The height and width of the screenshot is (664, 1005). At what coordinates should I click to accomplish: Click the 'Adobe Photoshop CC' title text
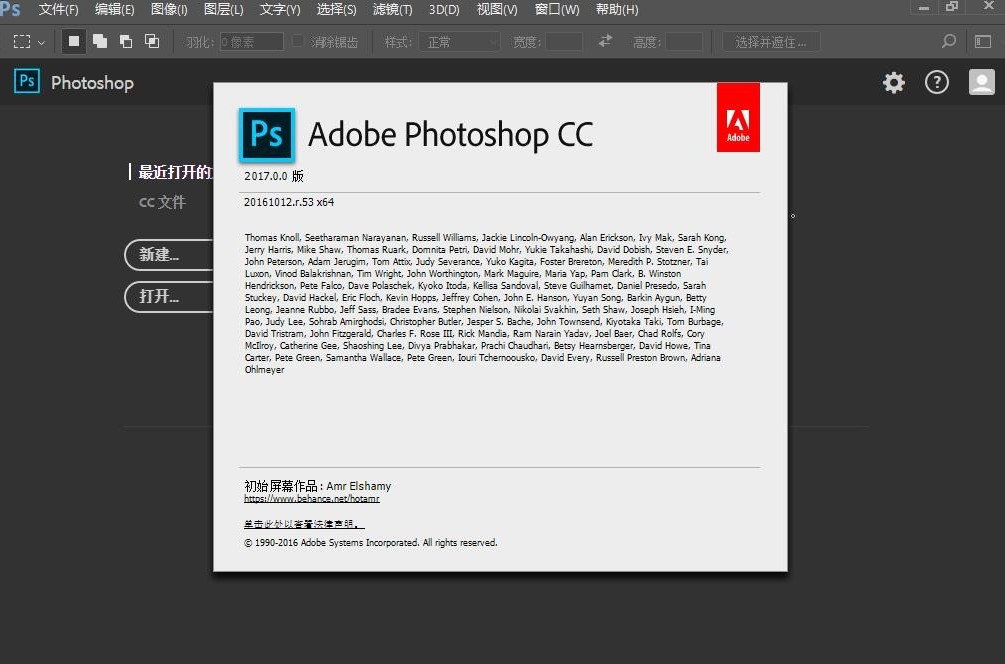pos(451,135)
